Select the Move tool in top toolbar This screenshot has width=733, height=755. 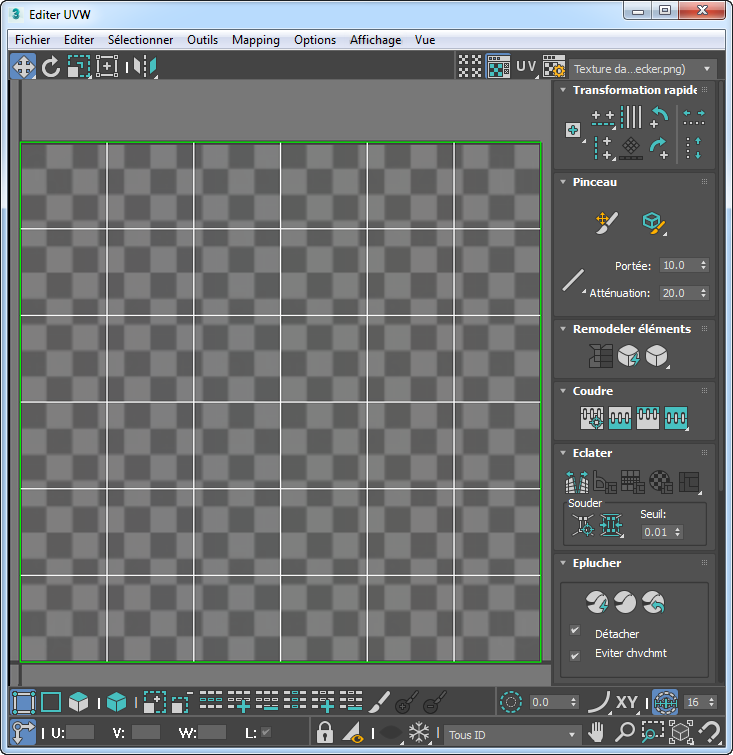click(23, 66)
